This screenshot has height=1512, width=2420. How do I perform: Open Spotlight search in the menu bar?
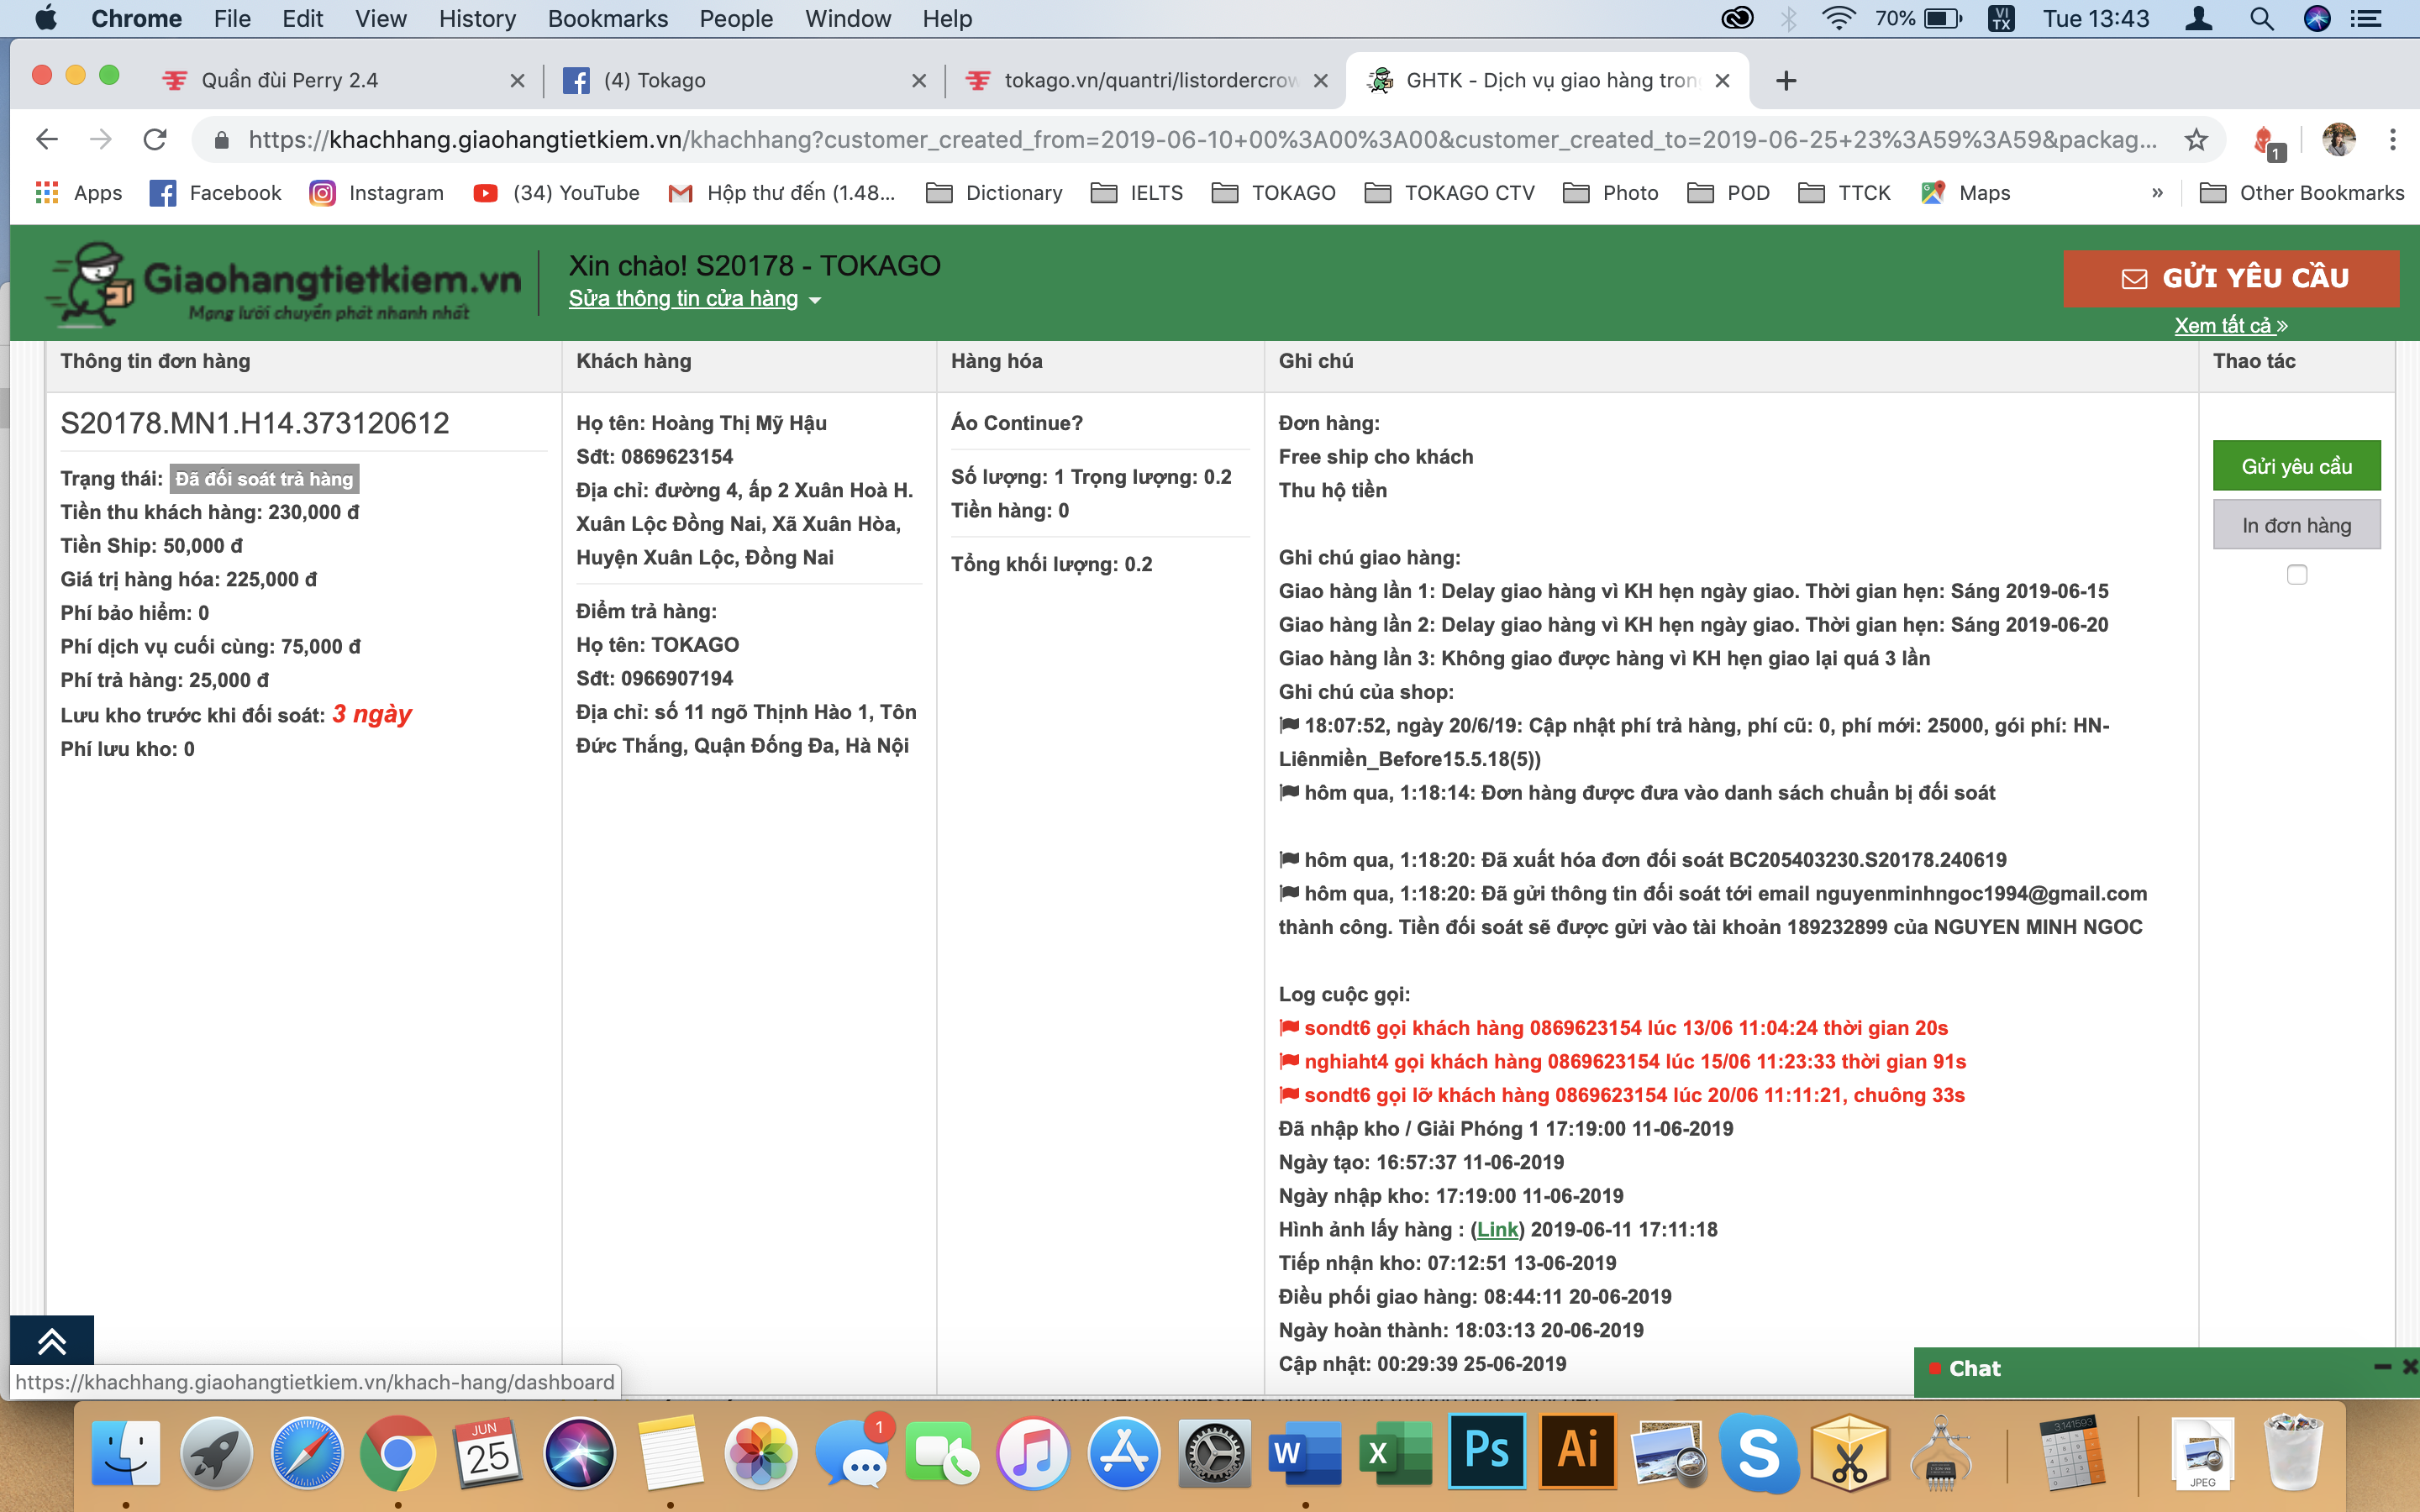coord(2262,18)
